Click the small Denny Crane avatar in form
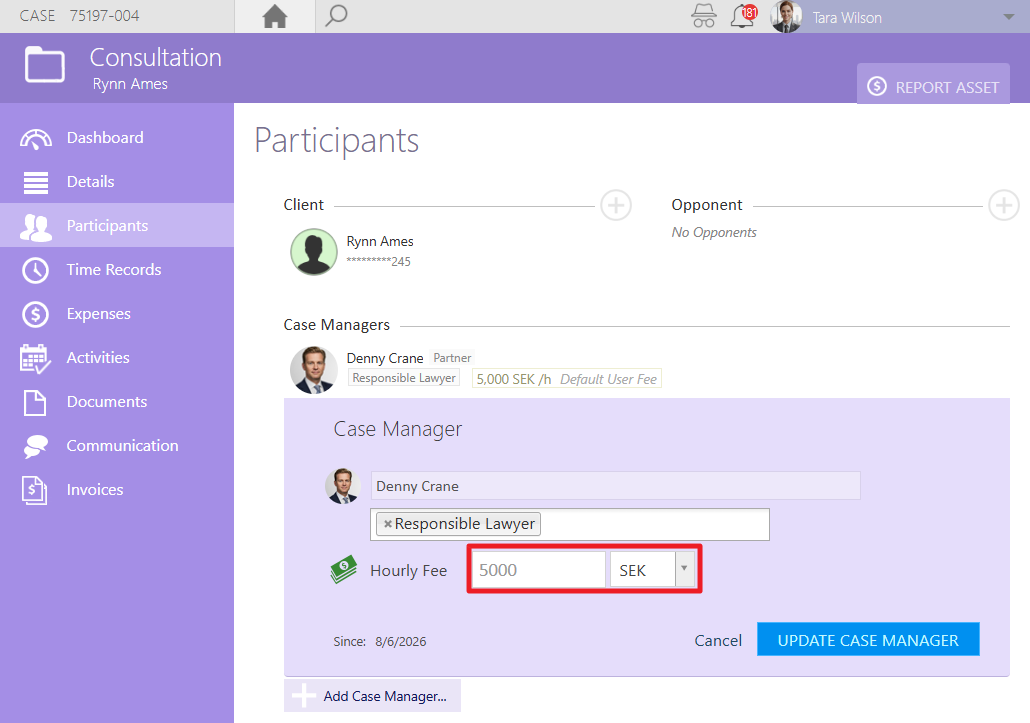Viewport: 1030px width, 723px height. pyautogui.click(x=343, y=486)
